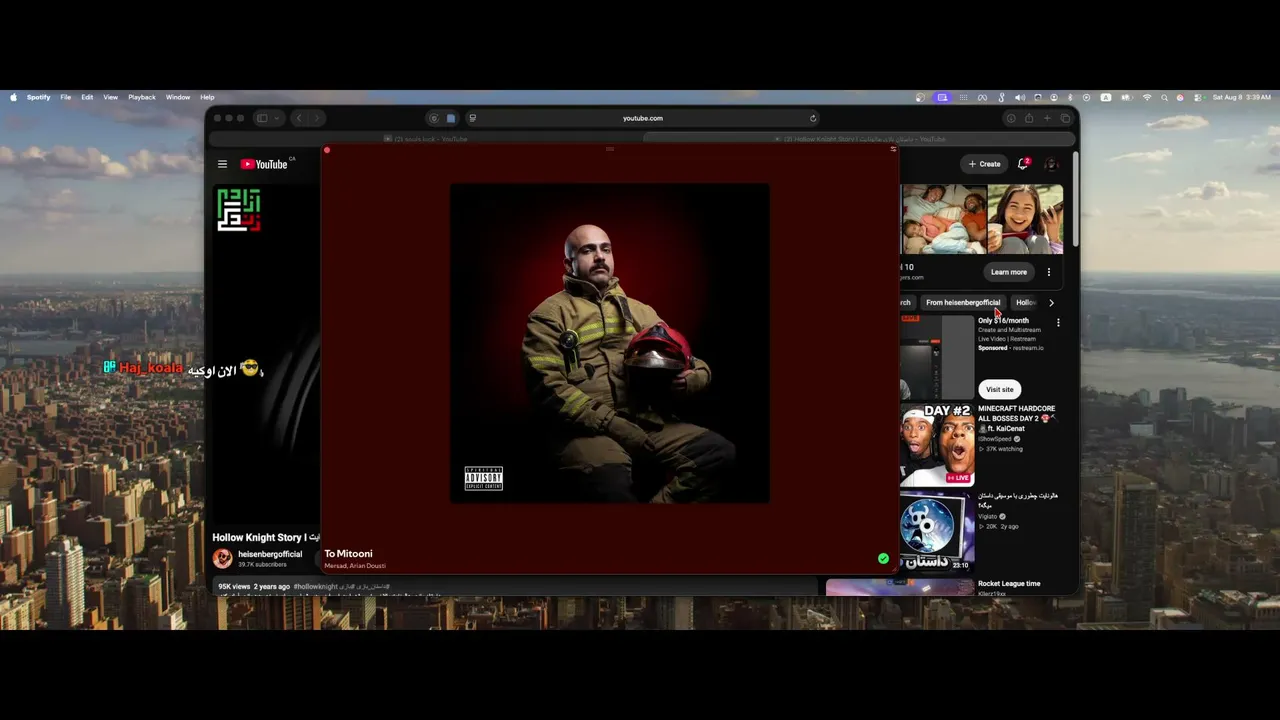Open the Playback menu
The image size is (1280, 720).
141,97
